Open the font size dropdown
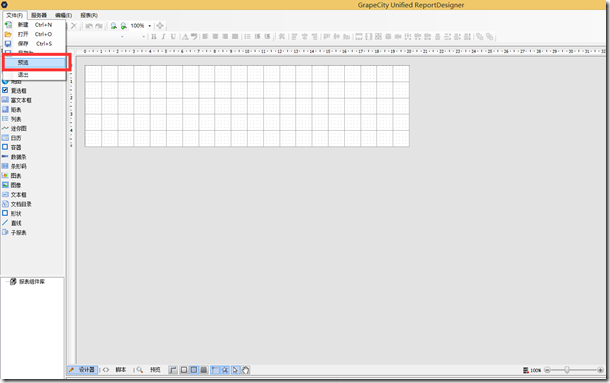The width and height of the screenshot is (610, 383). (144, 37)
